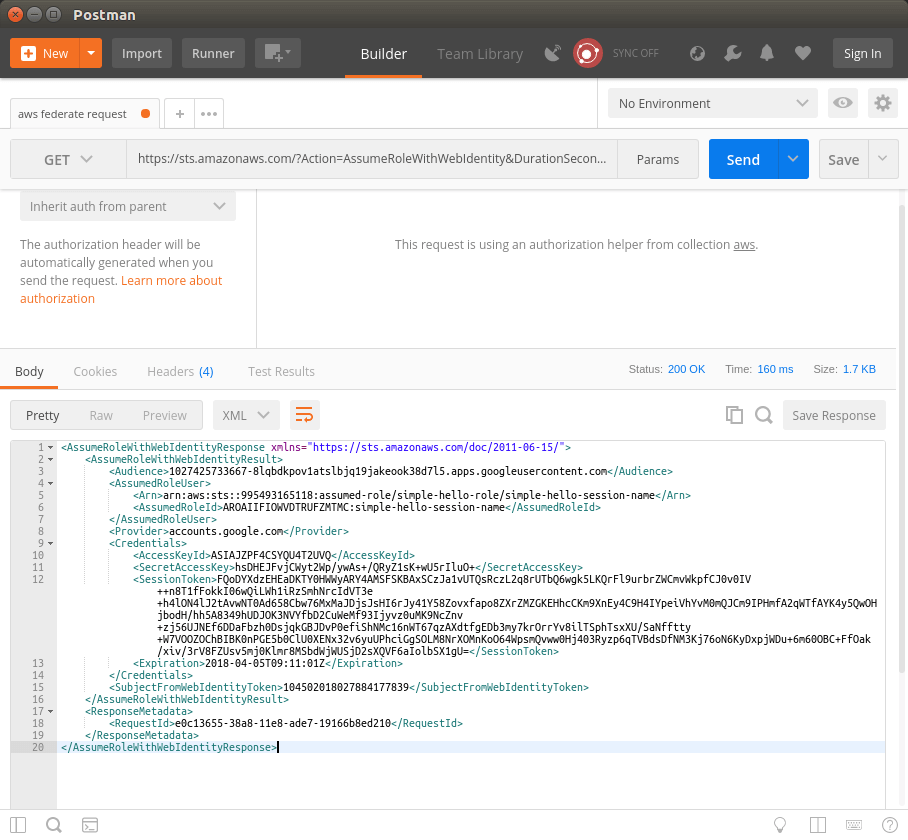908x840 pixels.
Task: Follow the Learn more about authorization link
Action: tap(171, 281)
